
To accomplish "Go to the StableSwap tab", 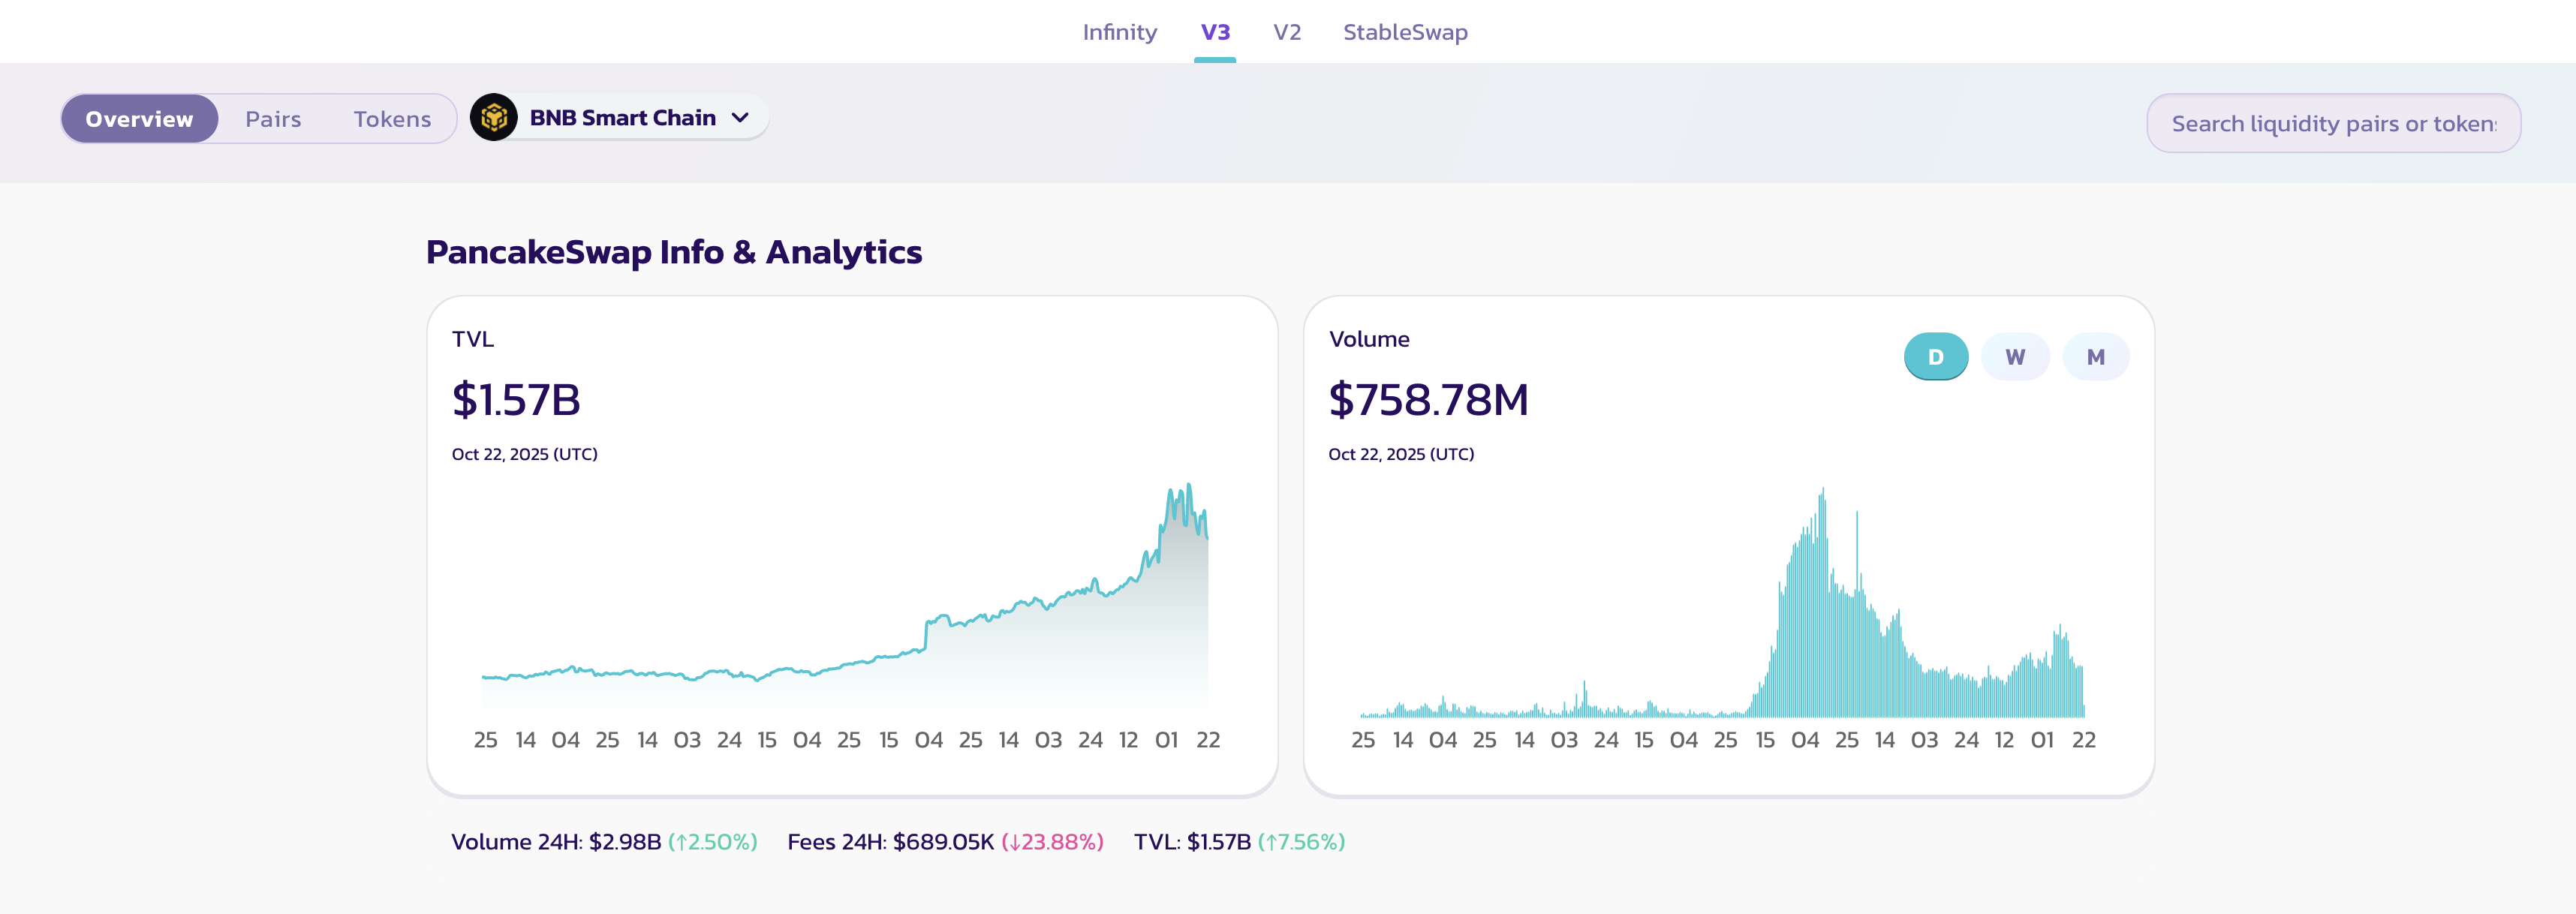I will click(1404, 32).
